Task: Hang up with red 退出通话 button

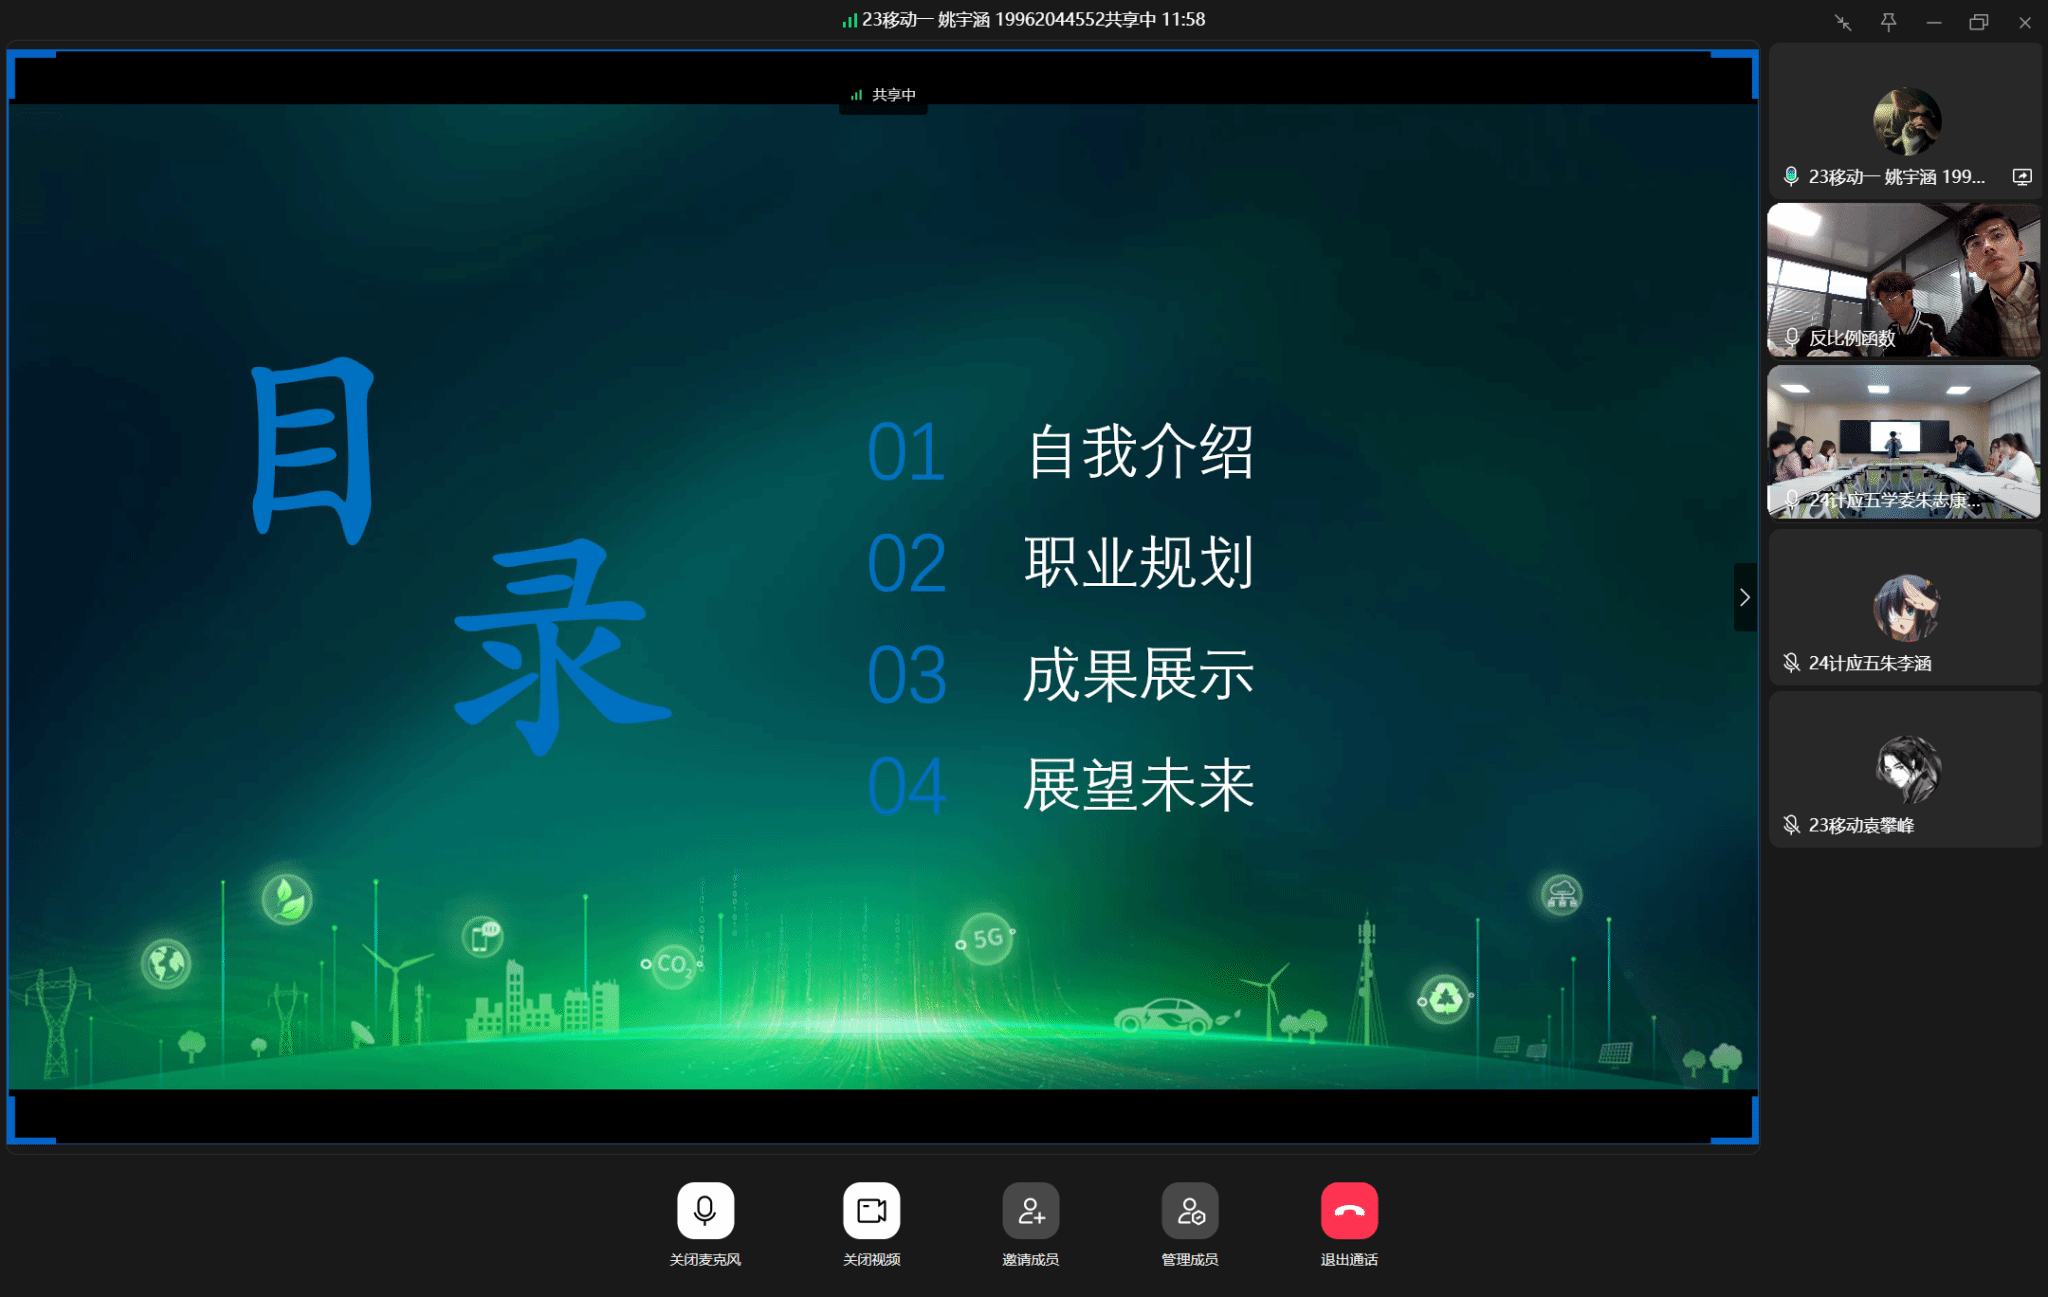Action: 1348,1210
